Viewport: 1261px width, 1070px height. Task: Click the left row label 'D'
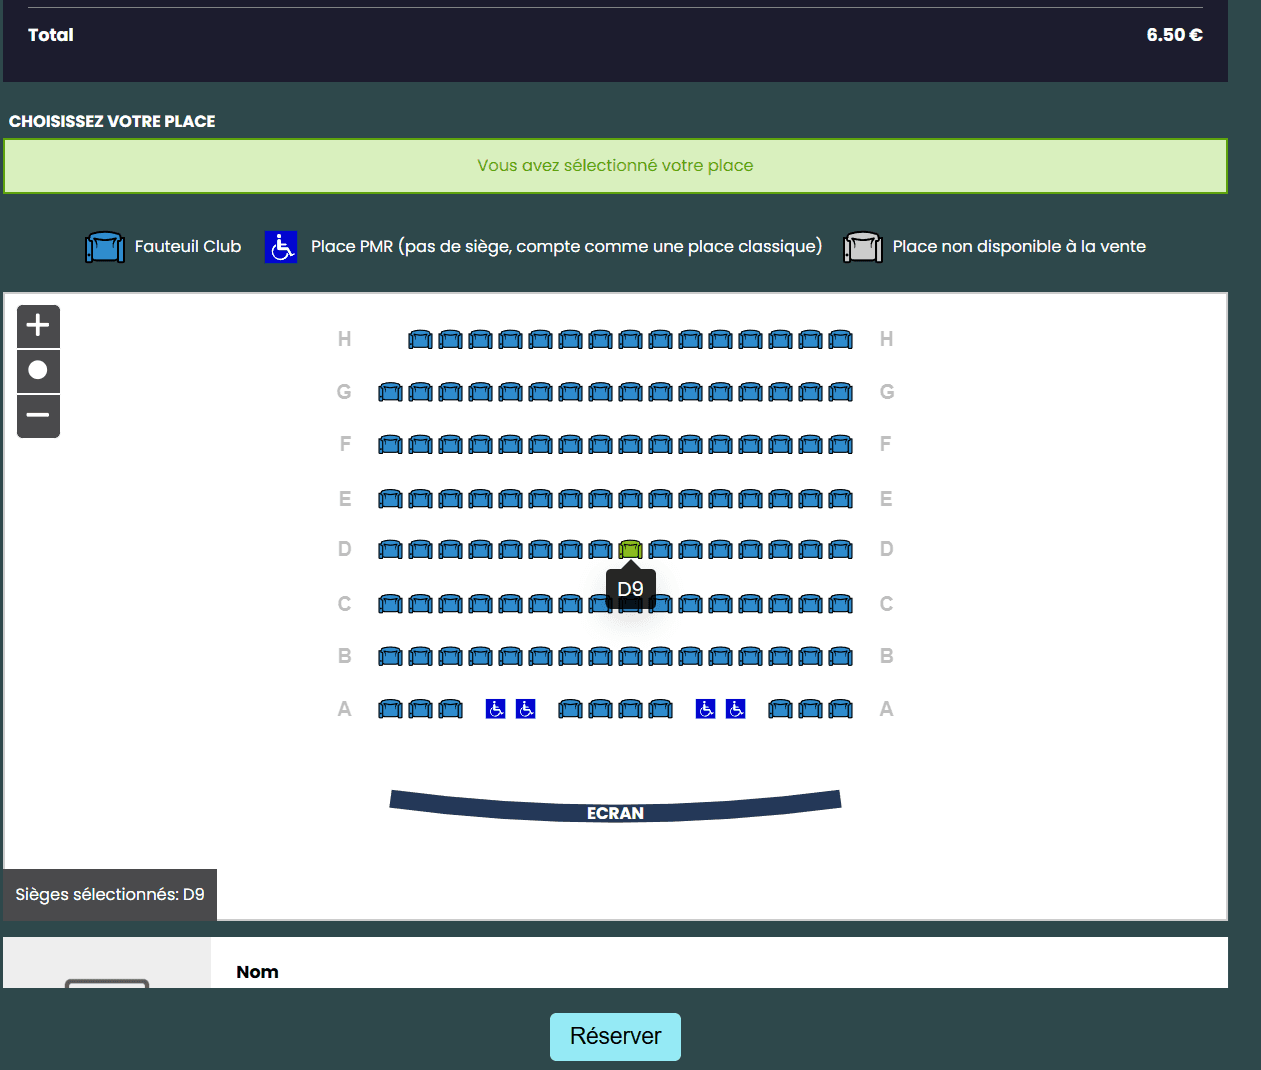(345, 549)
